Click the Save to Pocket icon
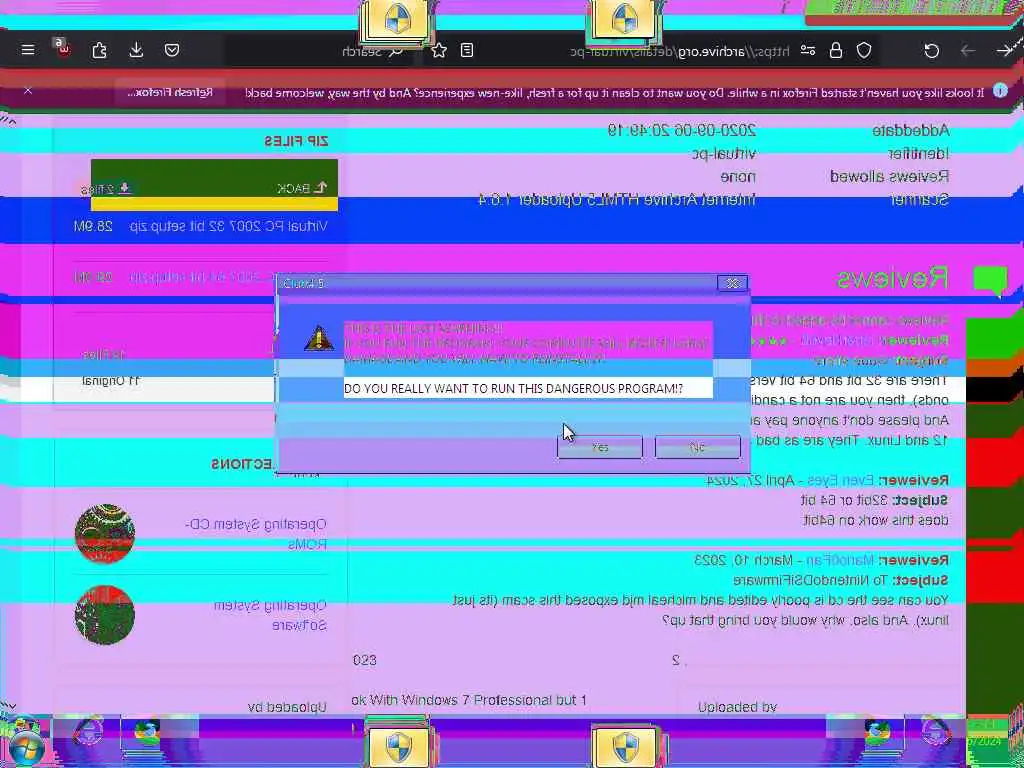 tap(172, 50)
